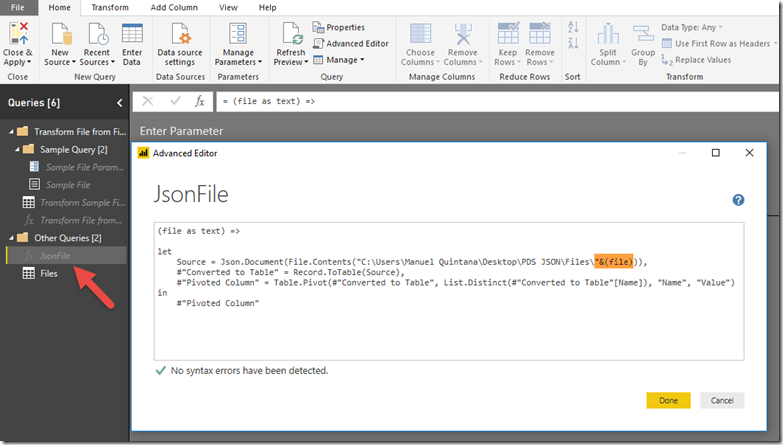The image size is (783, 445).
Task: Click the Group By icon
Action: tap(643, 34)
